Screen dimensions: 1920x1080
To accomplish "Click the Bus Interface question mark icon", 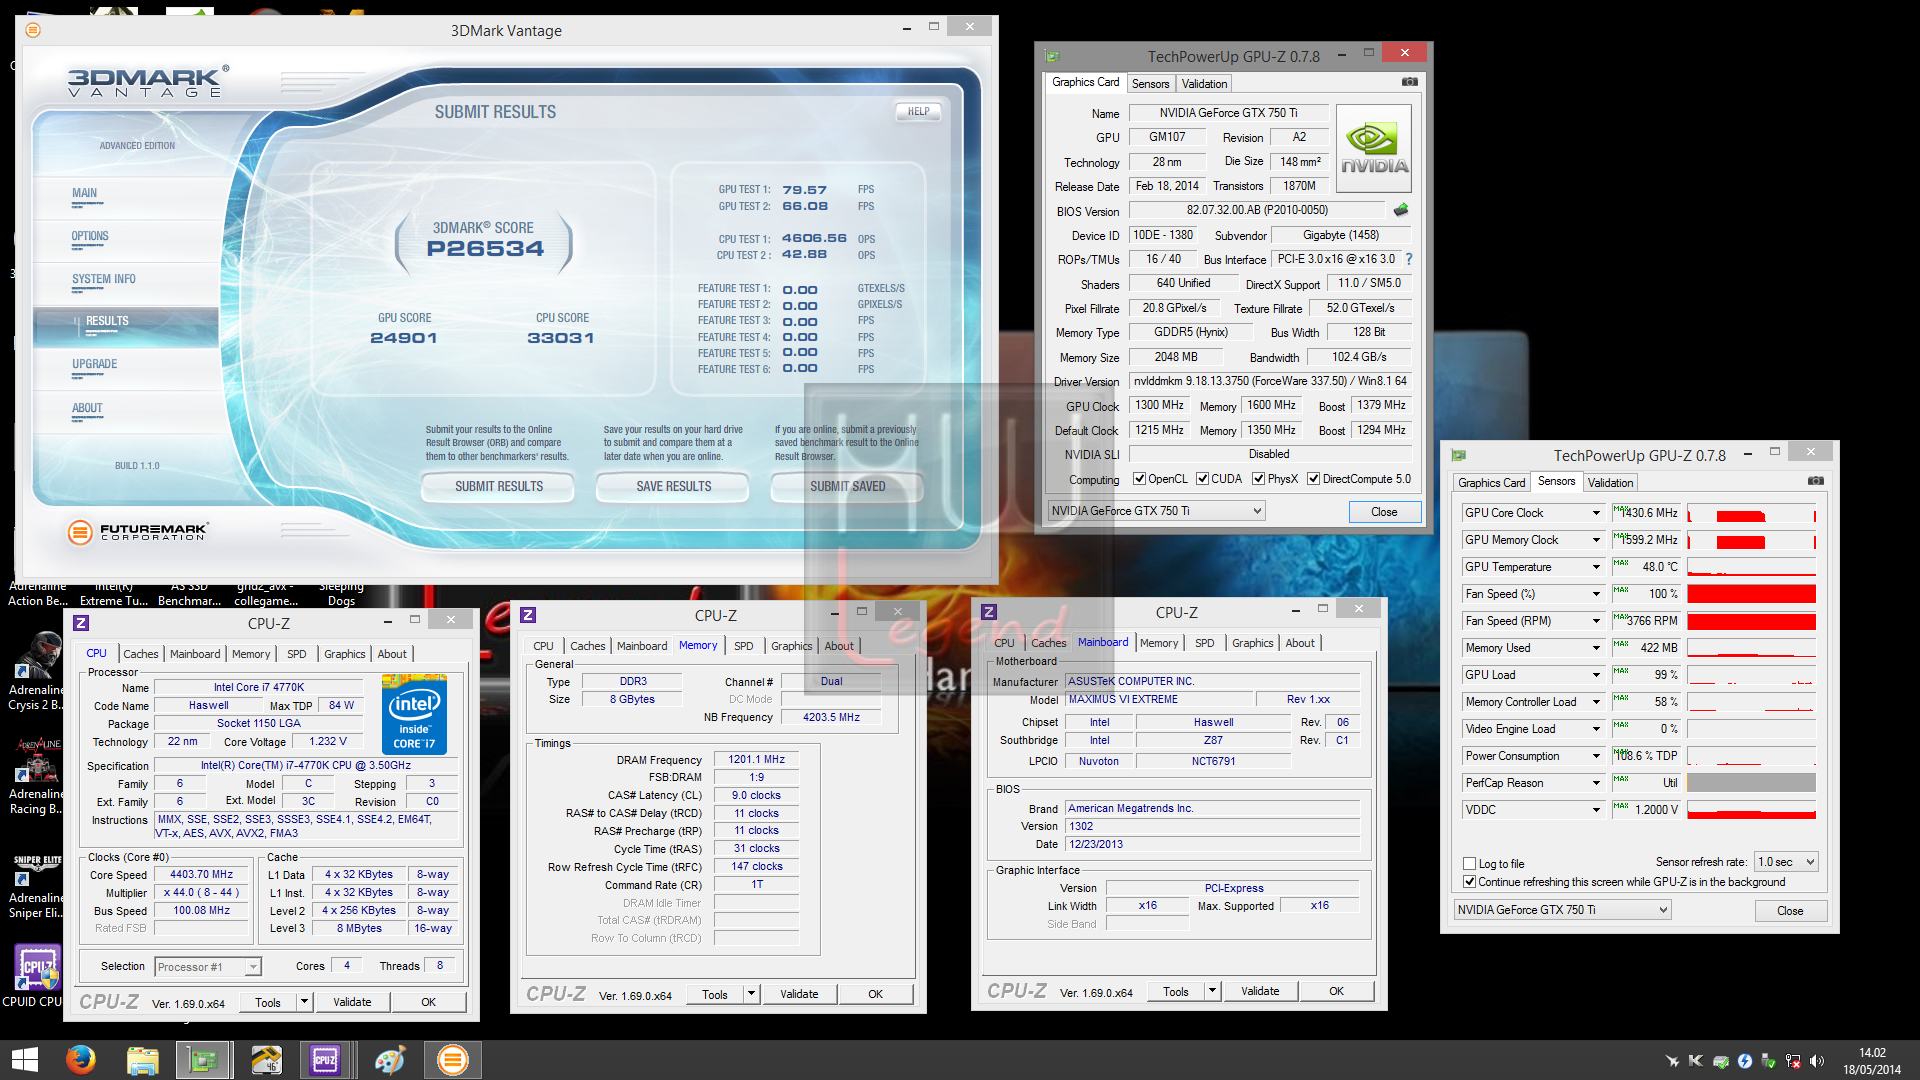I will (1409, 259).
